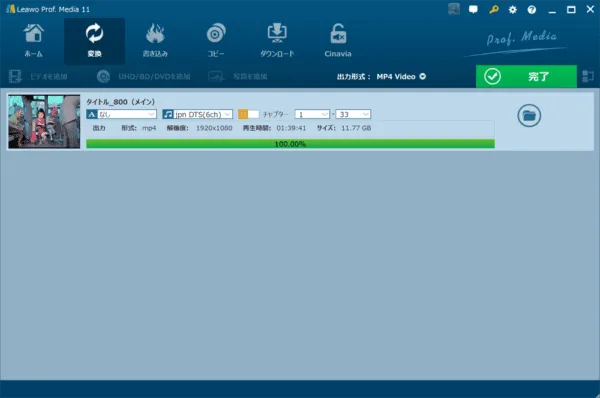Viewport: 600px width, 398px height.
Task: Open the Cinavia removal module
Action: 338,41
